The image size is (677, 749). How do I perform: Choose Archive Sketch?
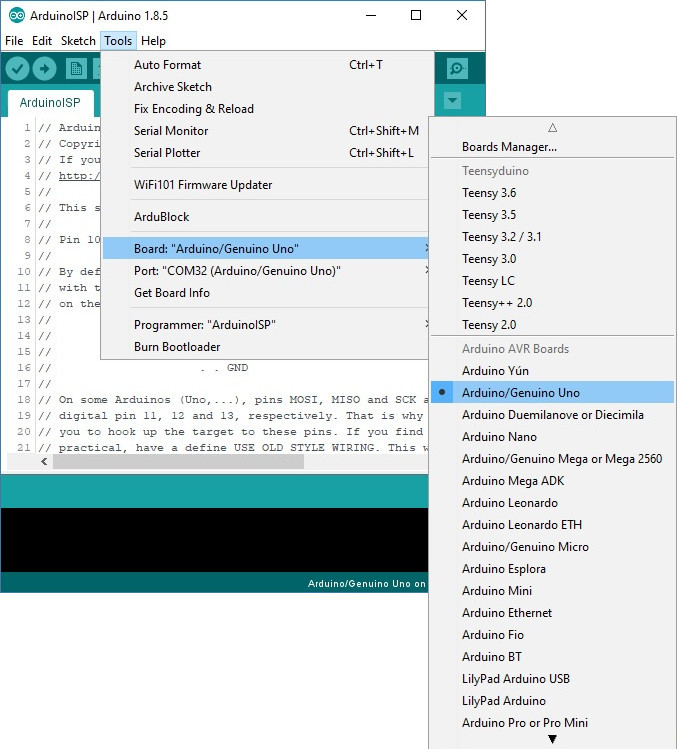(x=266, y=87)
